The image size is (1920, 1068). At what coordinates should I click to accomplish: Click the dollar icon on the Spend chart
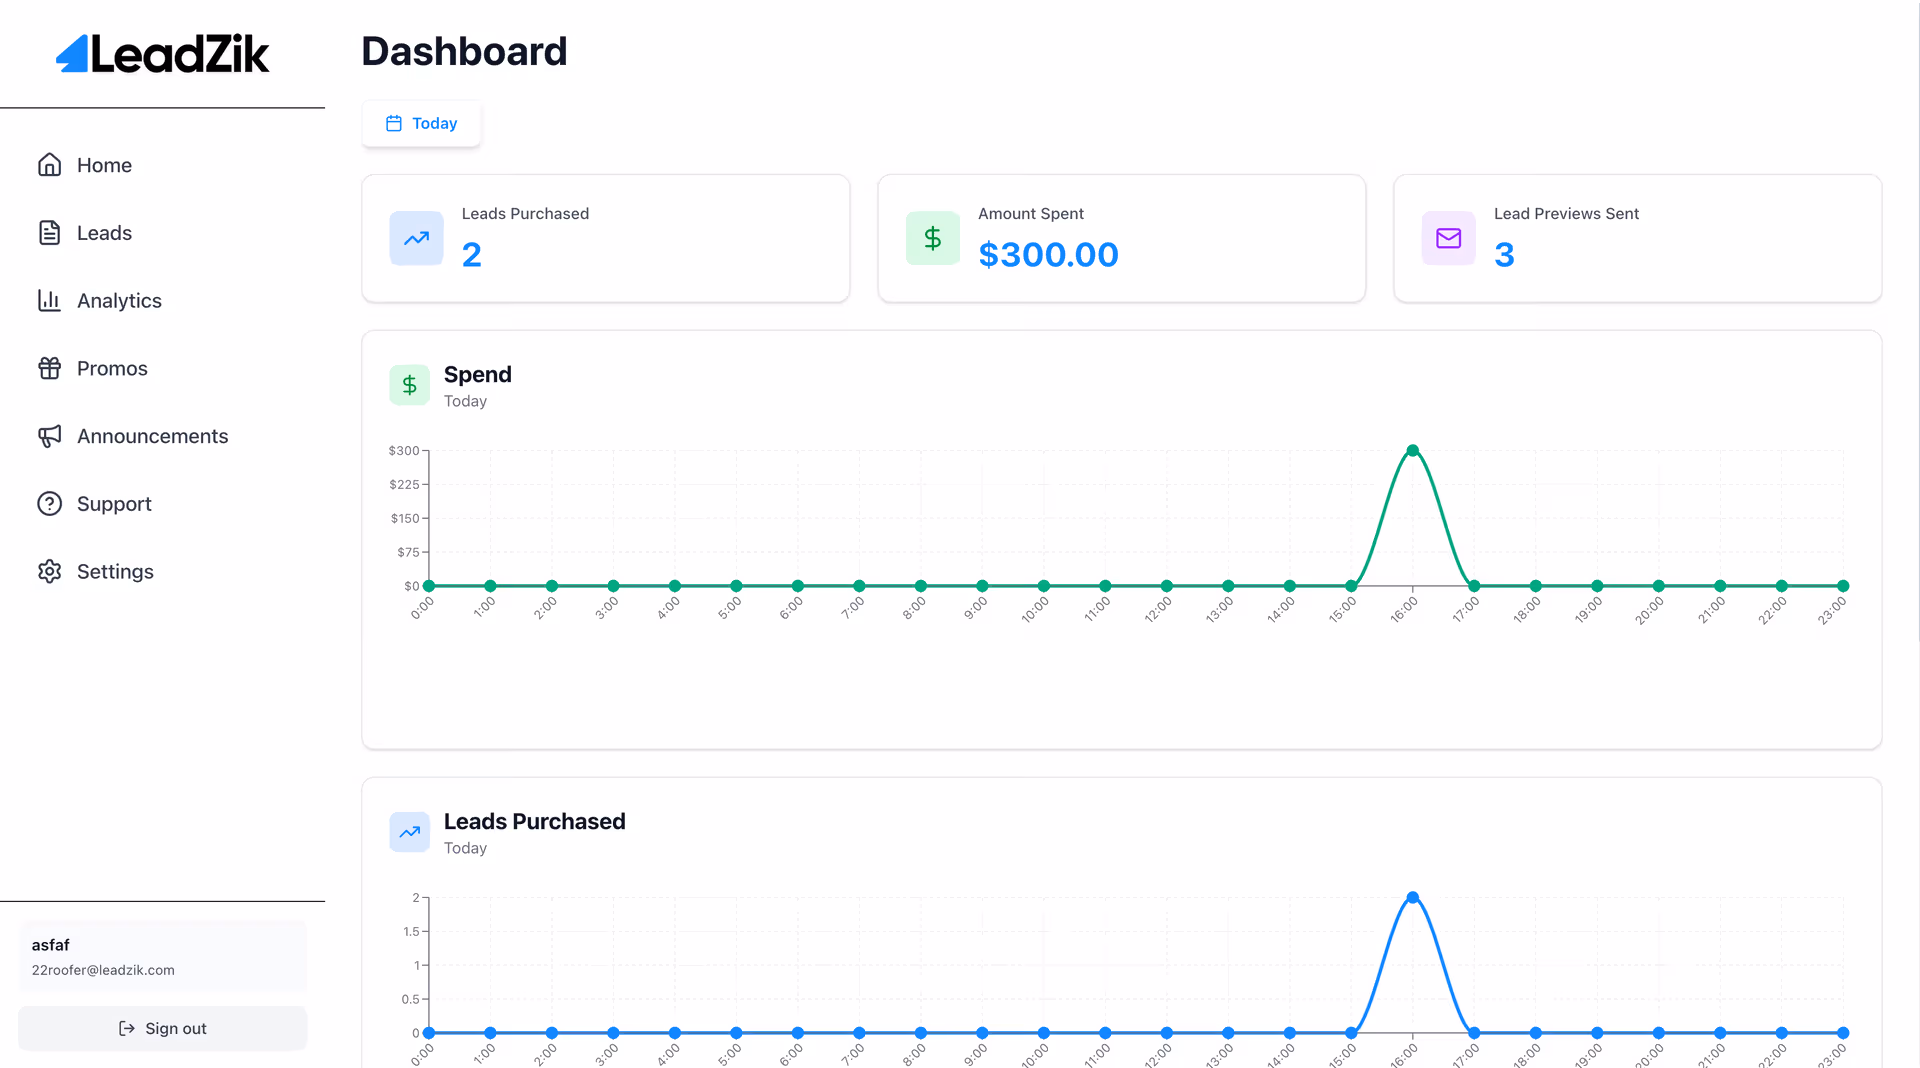[409, 385]
